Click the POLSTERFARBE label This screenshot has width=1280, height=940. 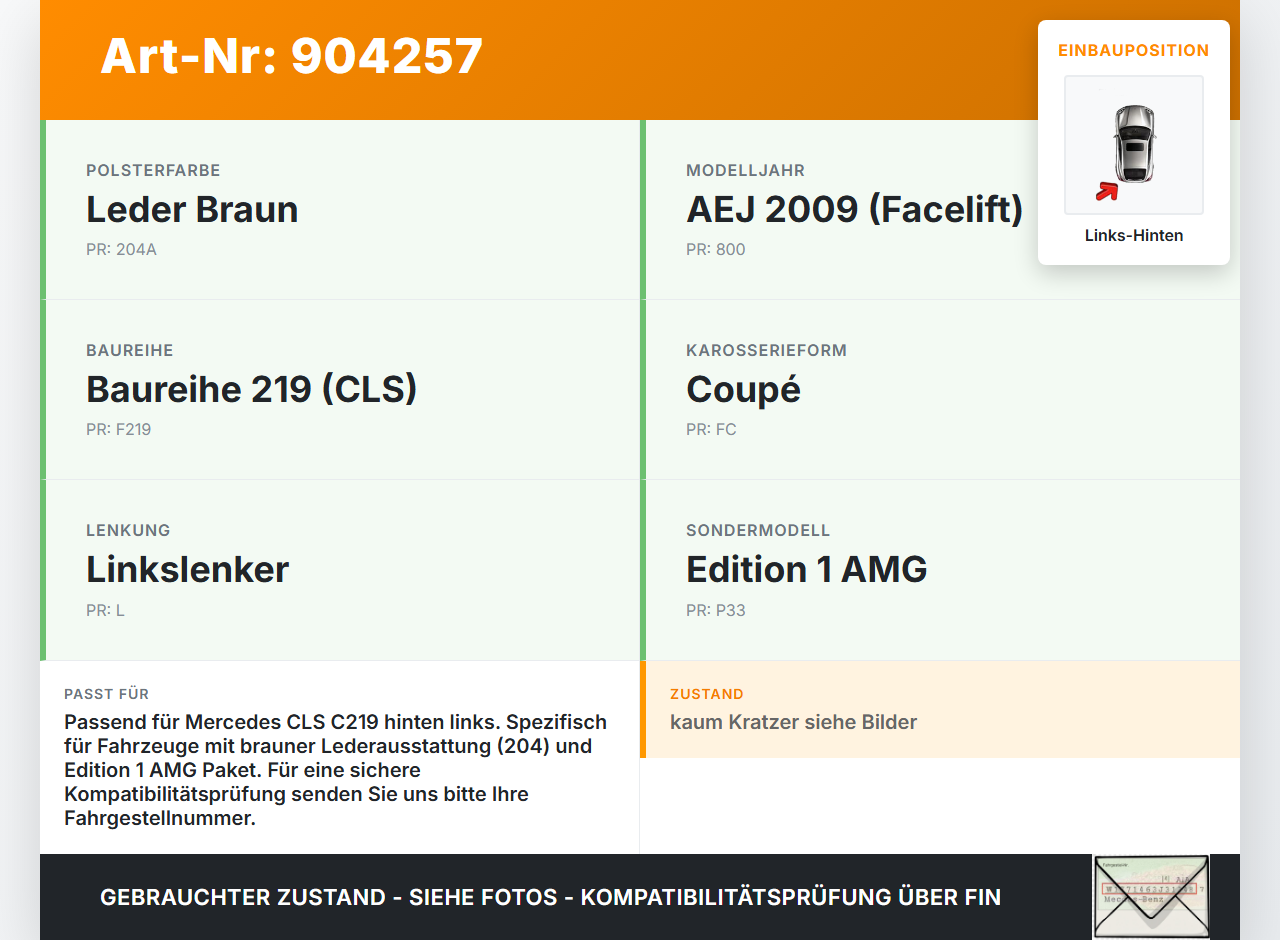tap(153, 171)
